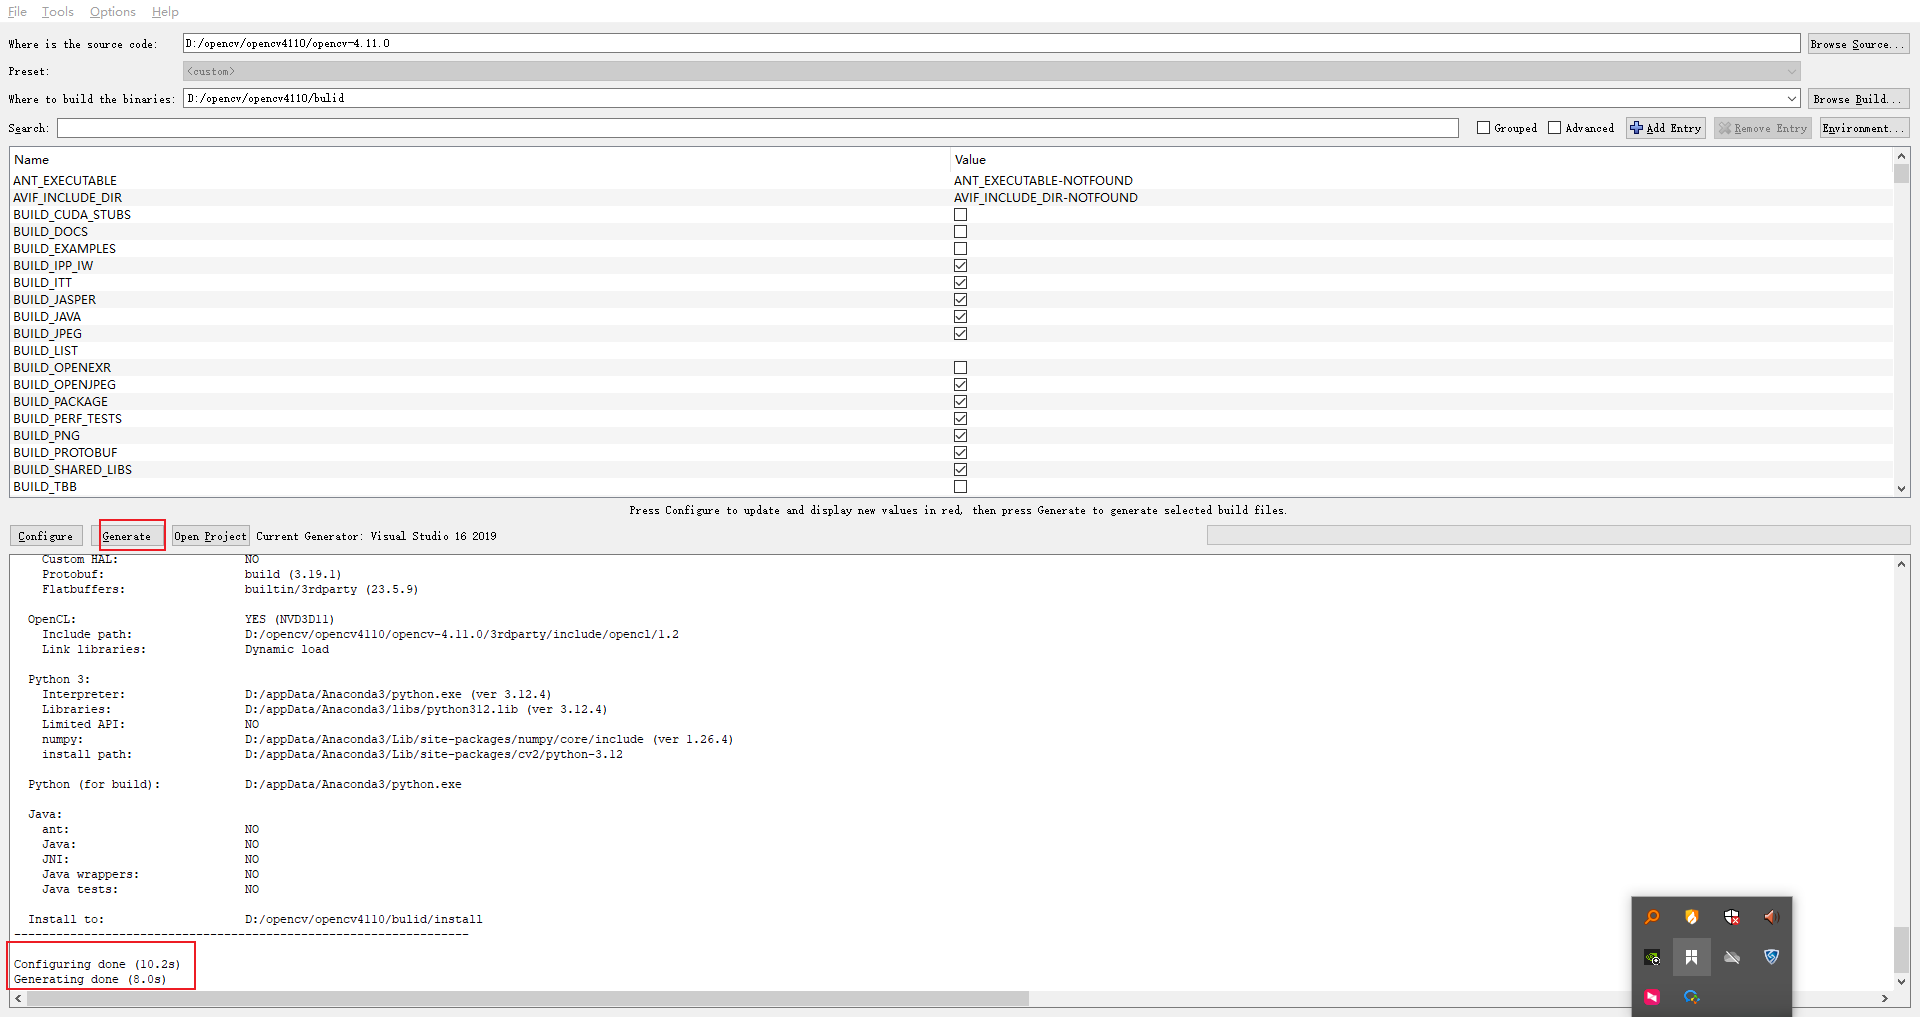1920x1017 pixels.
Task: Click the Windows Defender shield tray icon
Action: click(x=1732, y=917)
